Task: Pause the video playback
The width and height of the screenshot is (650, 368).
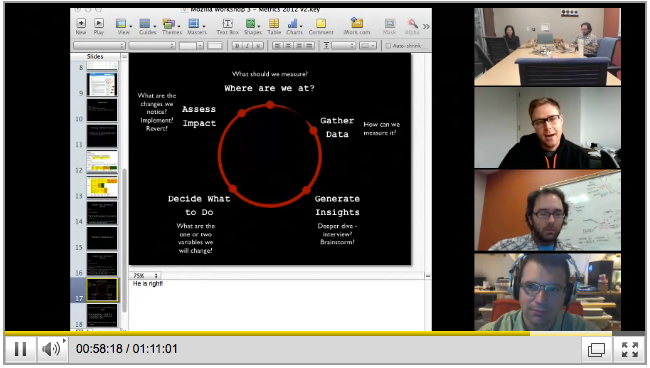Action: (x=20, y=349)
